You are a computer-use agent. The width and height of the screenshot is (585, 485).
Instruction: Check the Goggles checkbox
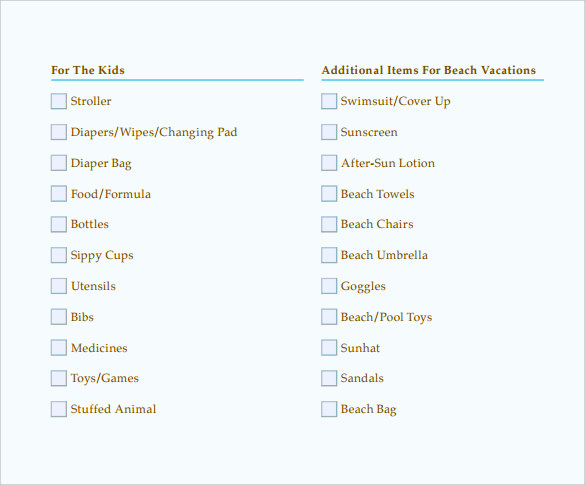point(329,286)
